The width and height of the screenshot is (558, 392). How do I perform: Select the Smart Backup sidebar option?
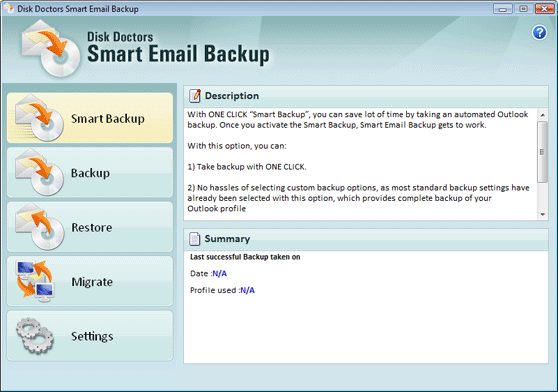[x=90, y=118]
